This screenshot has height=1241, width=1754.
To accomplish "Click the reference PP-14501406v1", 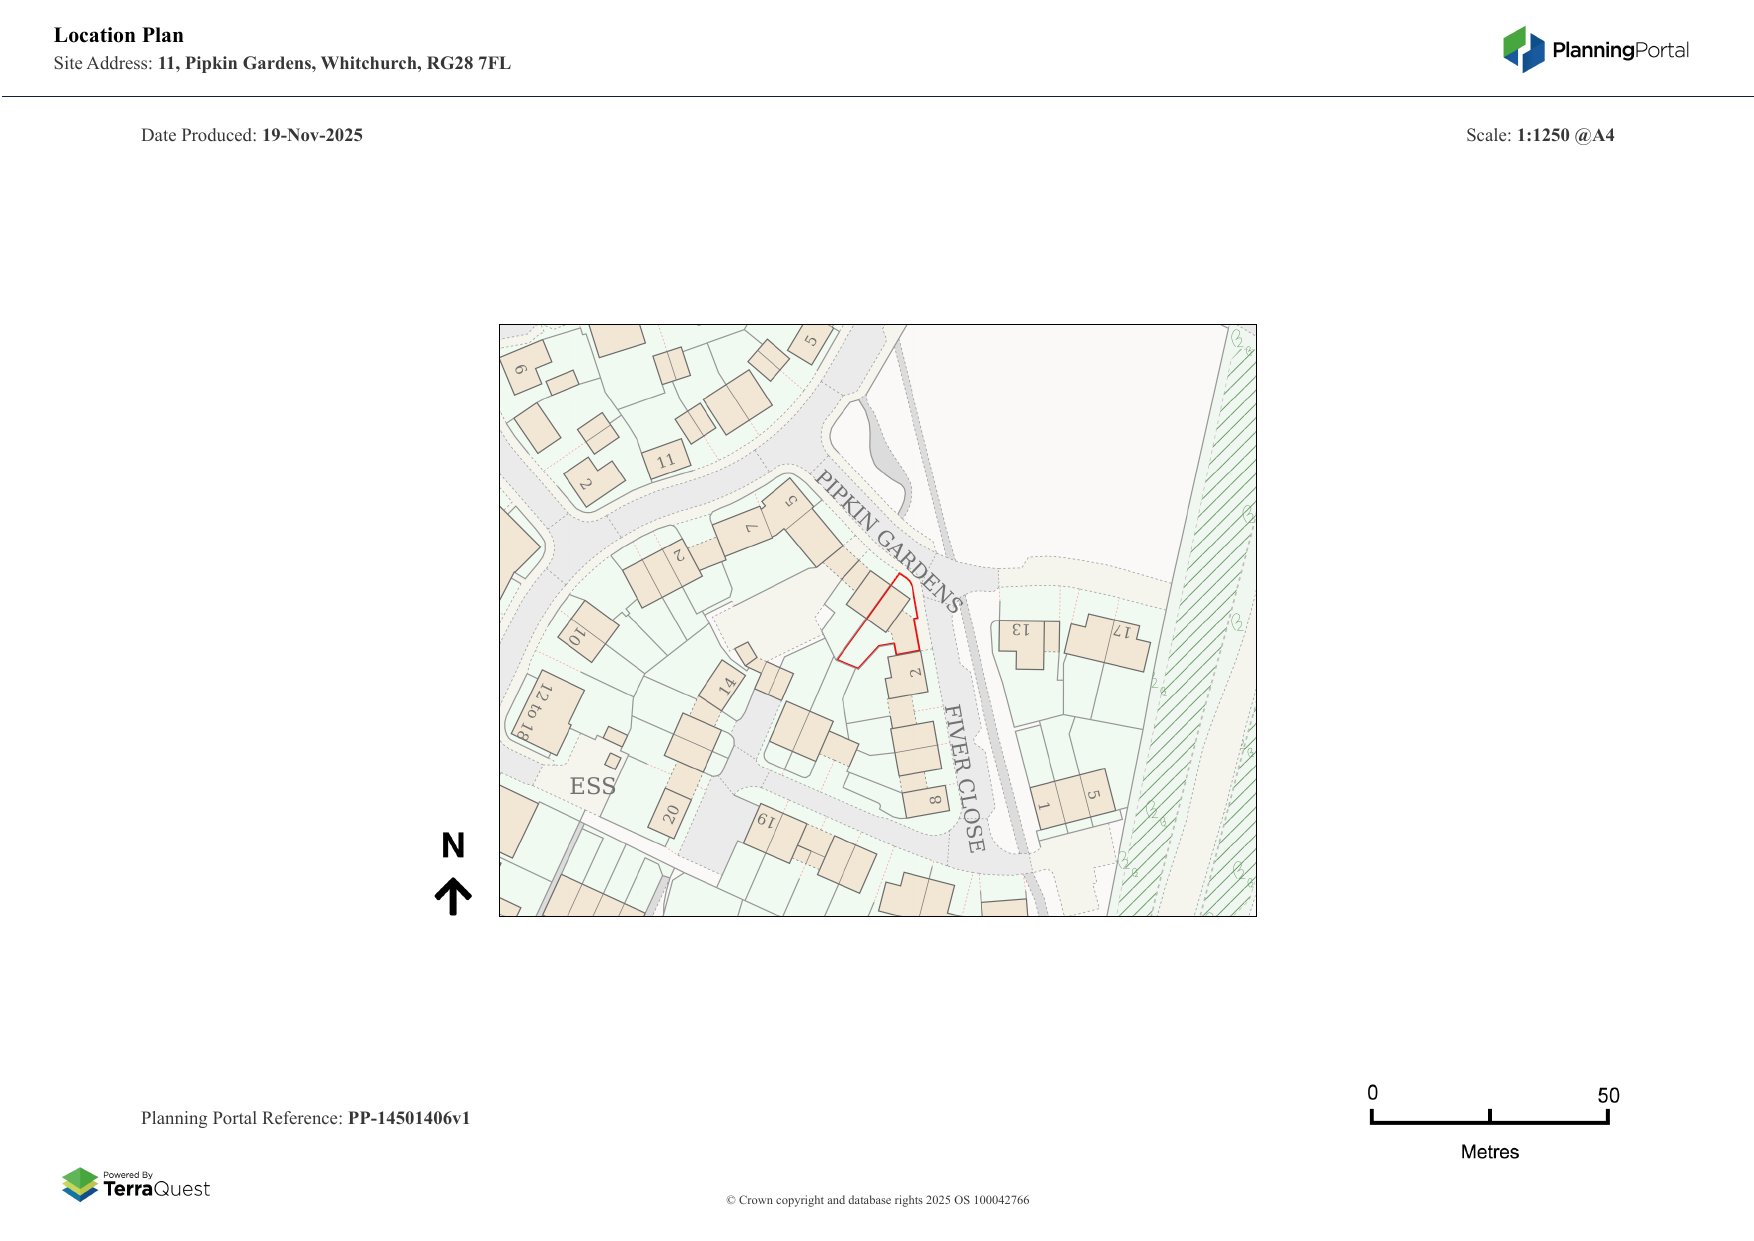I will tap(408, 1118).
